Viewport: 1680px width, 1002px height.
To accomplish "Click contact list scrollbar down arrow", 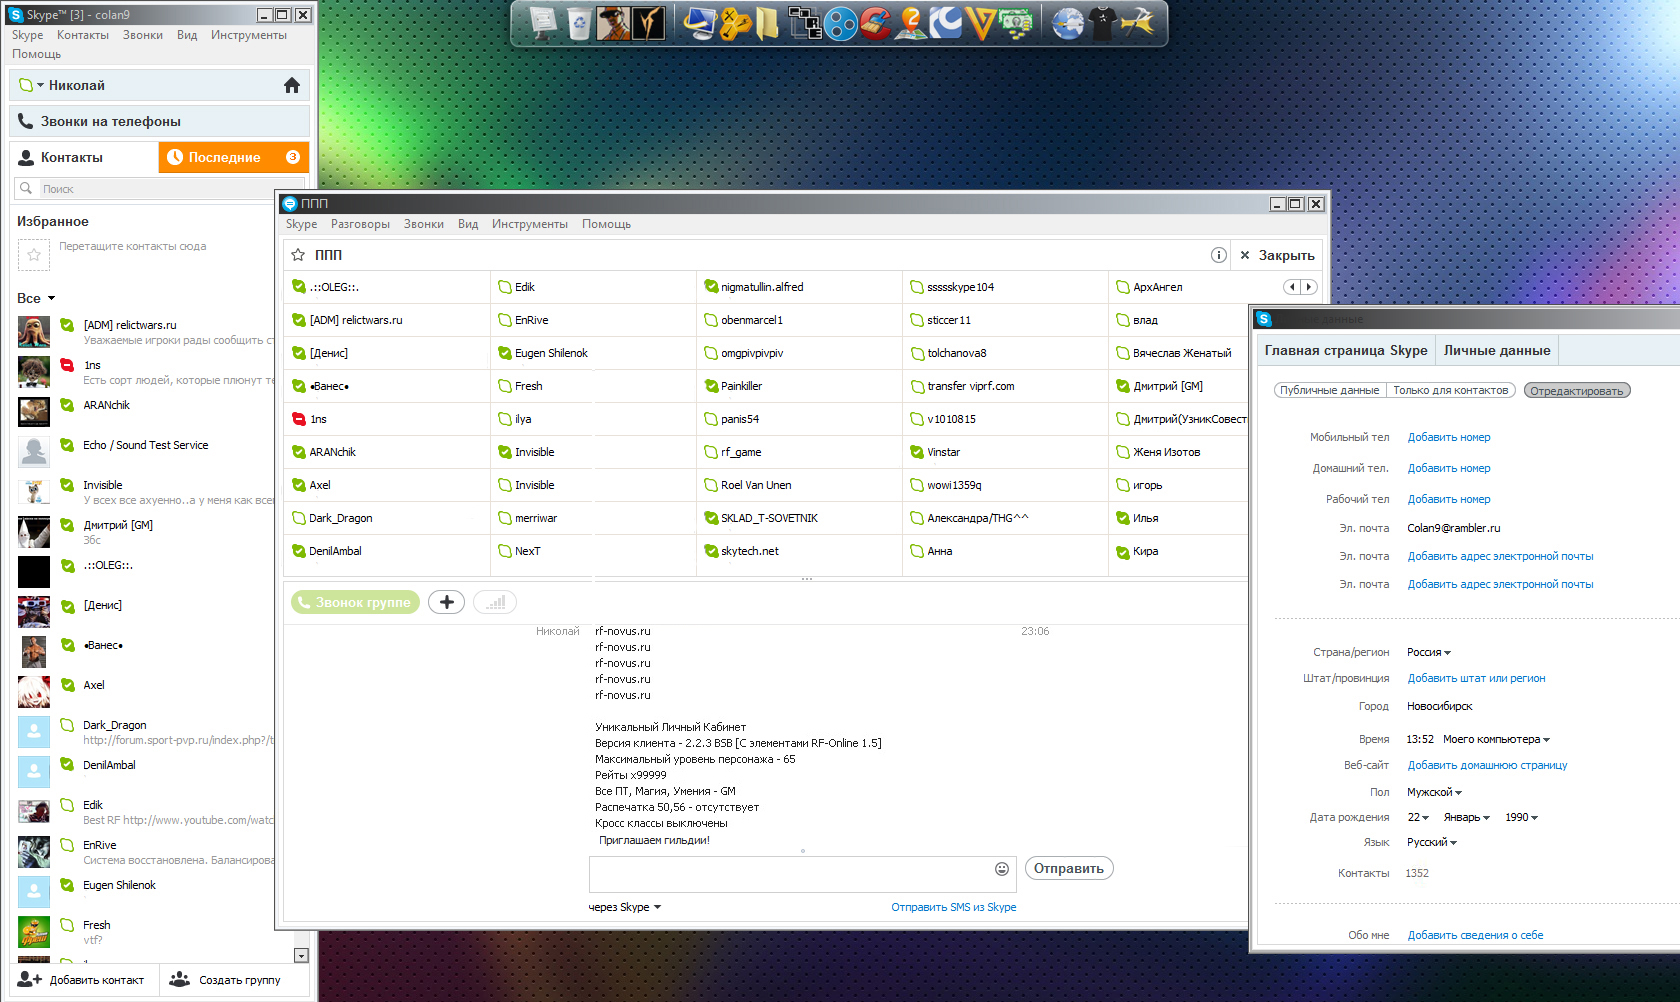I will pos(301,955).
